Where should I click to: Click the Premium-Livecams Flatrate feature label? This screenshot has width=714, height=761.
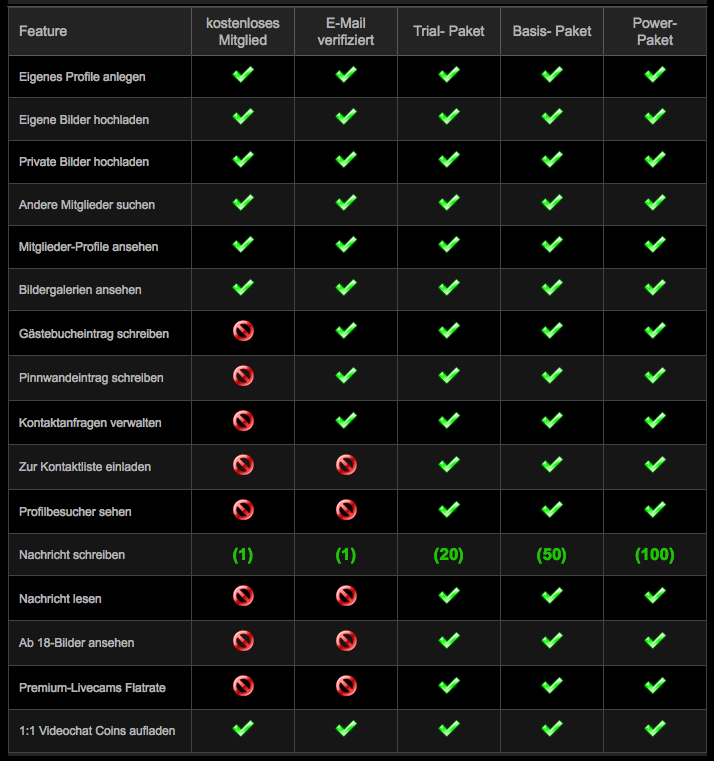click(x=92, y=688)
